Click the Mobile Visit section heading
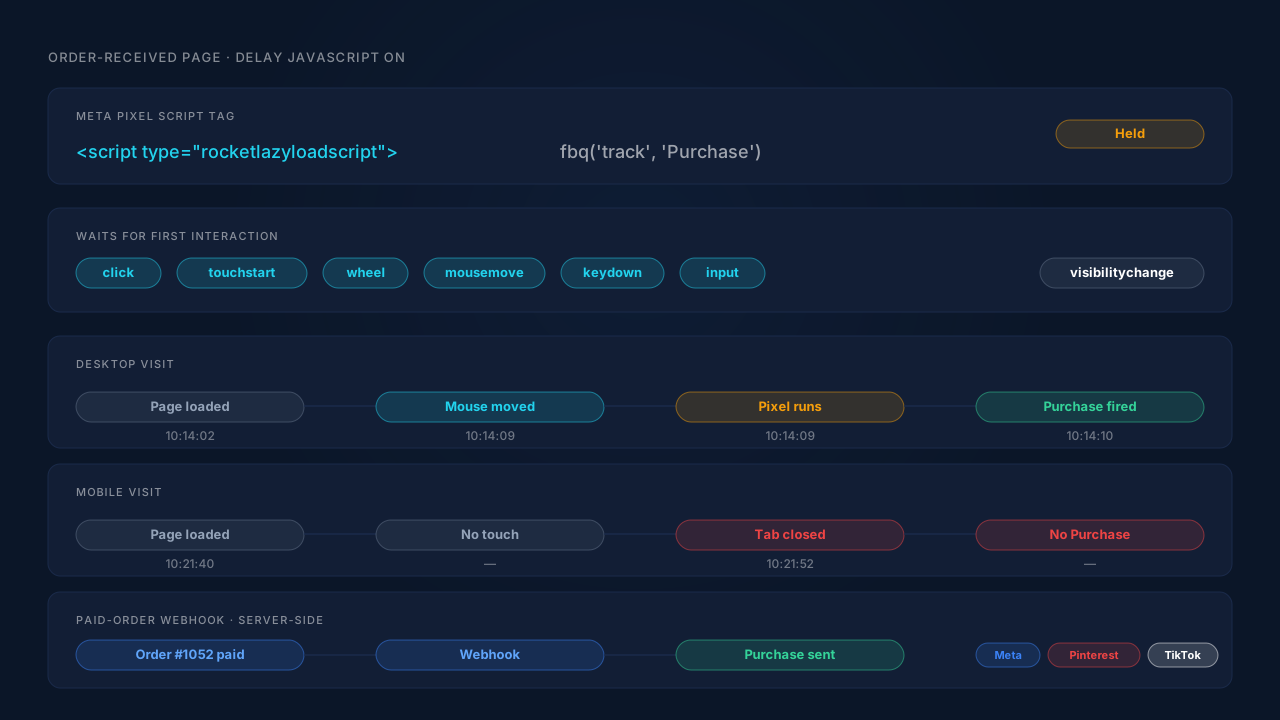 click(119, 493)
